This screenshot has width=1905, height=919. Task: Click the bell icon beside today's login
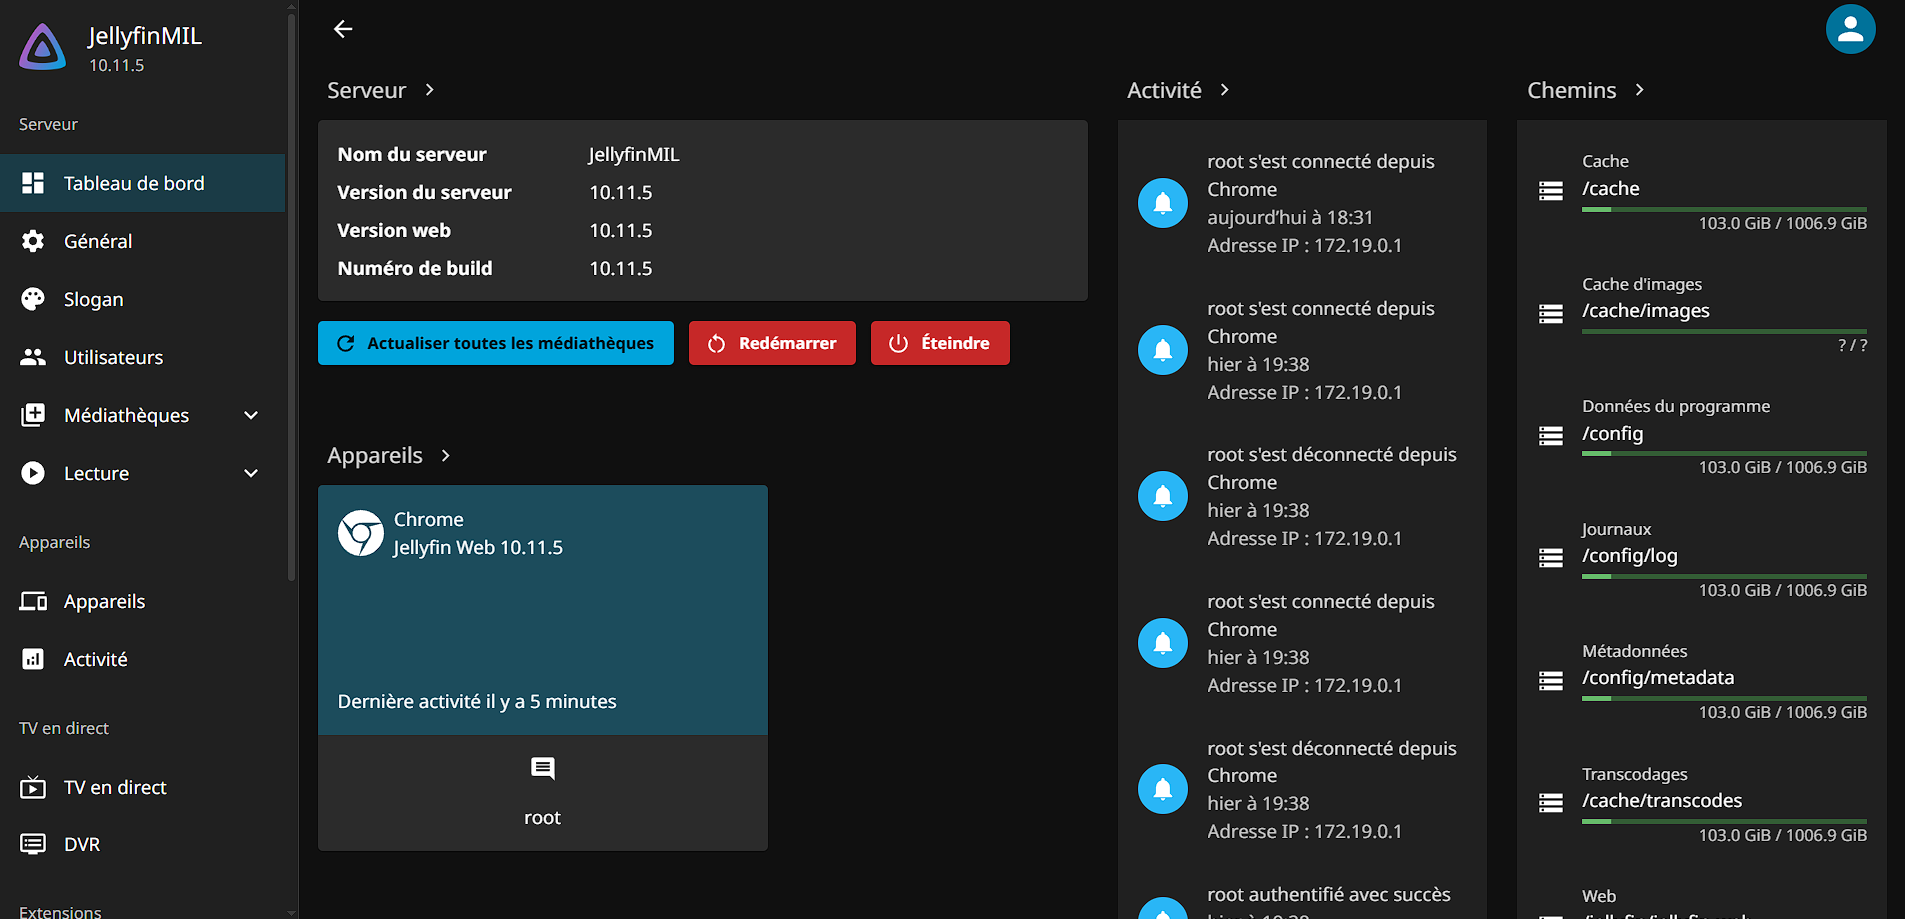click(x=1162, y=203)
